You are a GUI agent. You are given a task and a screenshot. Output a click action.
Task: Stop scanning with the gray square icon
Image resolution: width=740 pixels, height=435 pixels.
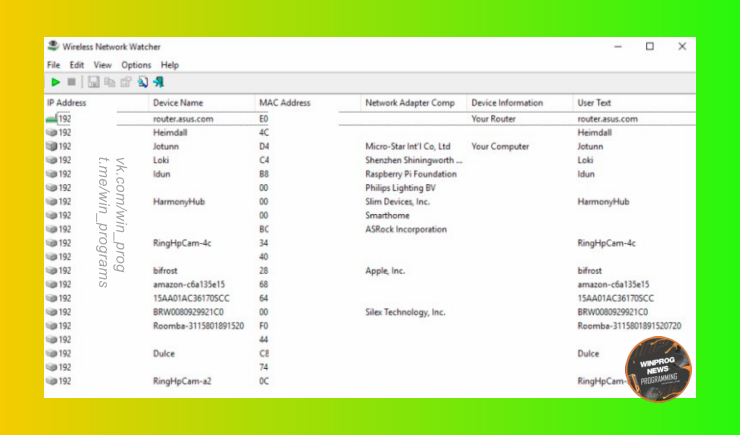click(x=71, y=82)
